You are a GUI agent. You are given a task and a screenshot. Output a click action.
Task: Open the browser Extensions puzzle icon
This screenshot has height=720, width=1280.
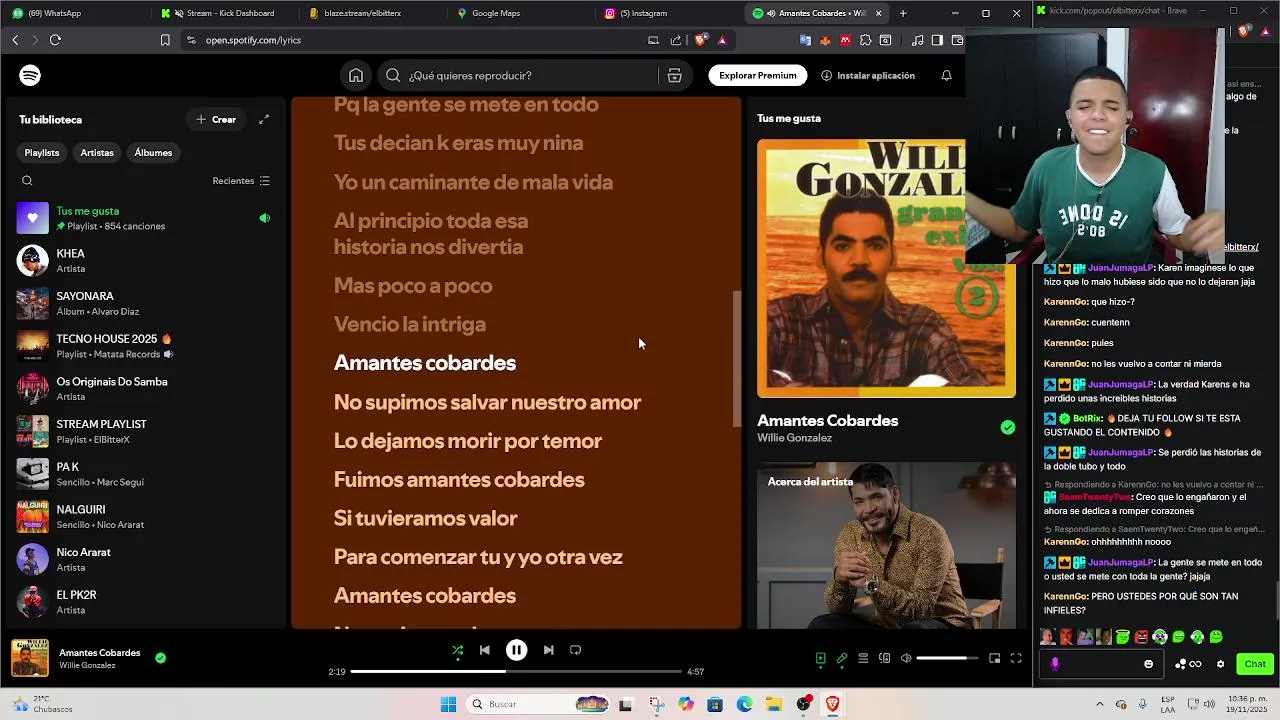866,40
